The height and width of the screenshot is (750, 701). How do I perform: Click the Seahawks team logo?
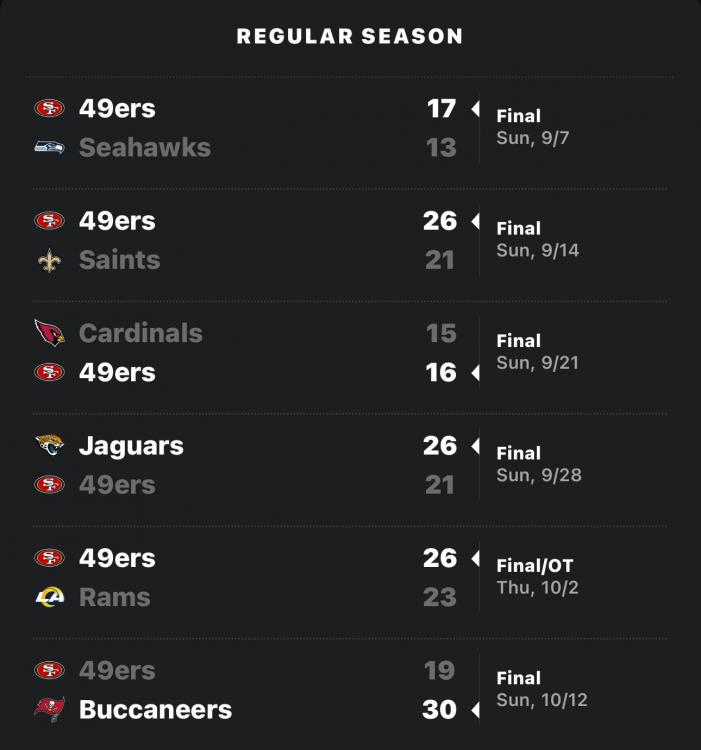click(x=49, y=147)
